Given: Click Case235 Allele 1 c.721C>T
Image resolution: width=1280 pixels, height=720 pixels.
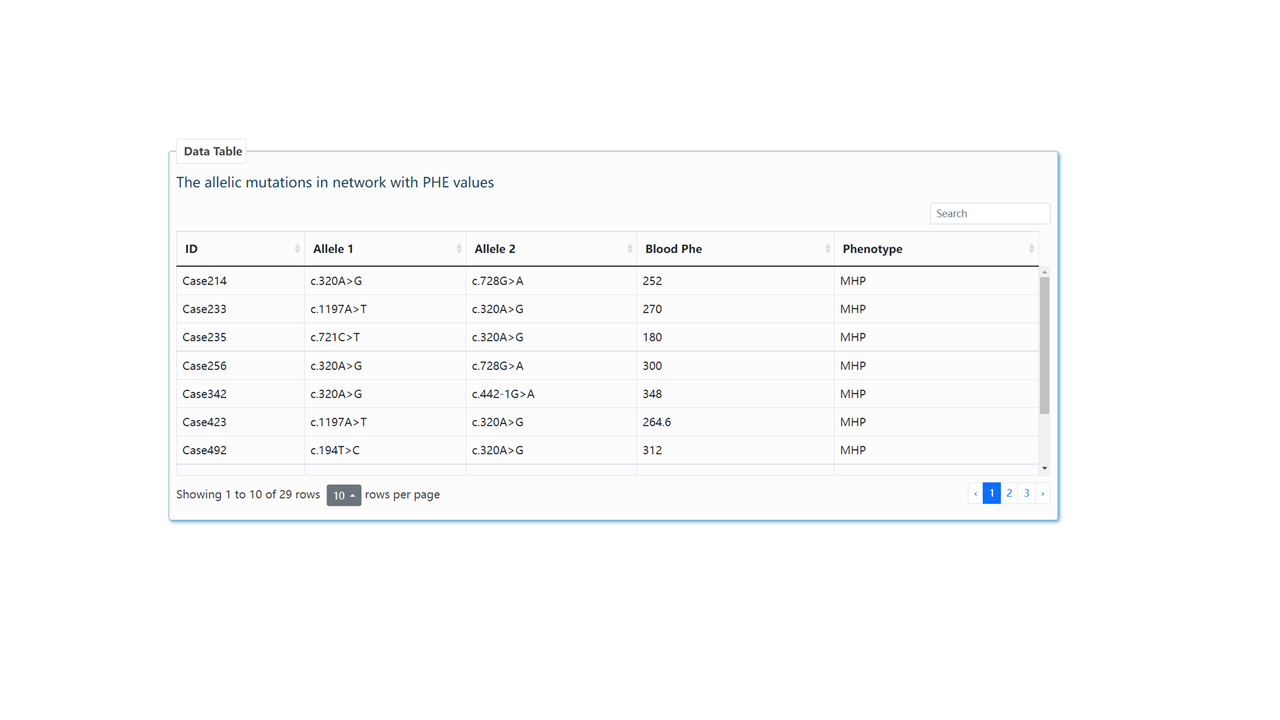Looking at the screenshot, I should [335, 337].
